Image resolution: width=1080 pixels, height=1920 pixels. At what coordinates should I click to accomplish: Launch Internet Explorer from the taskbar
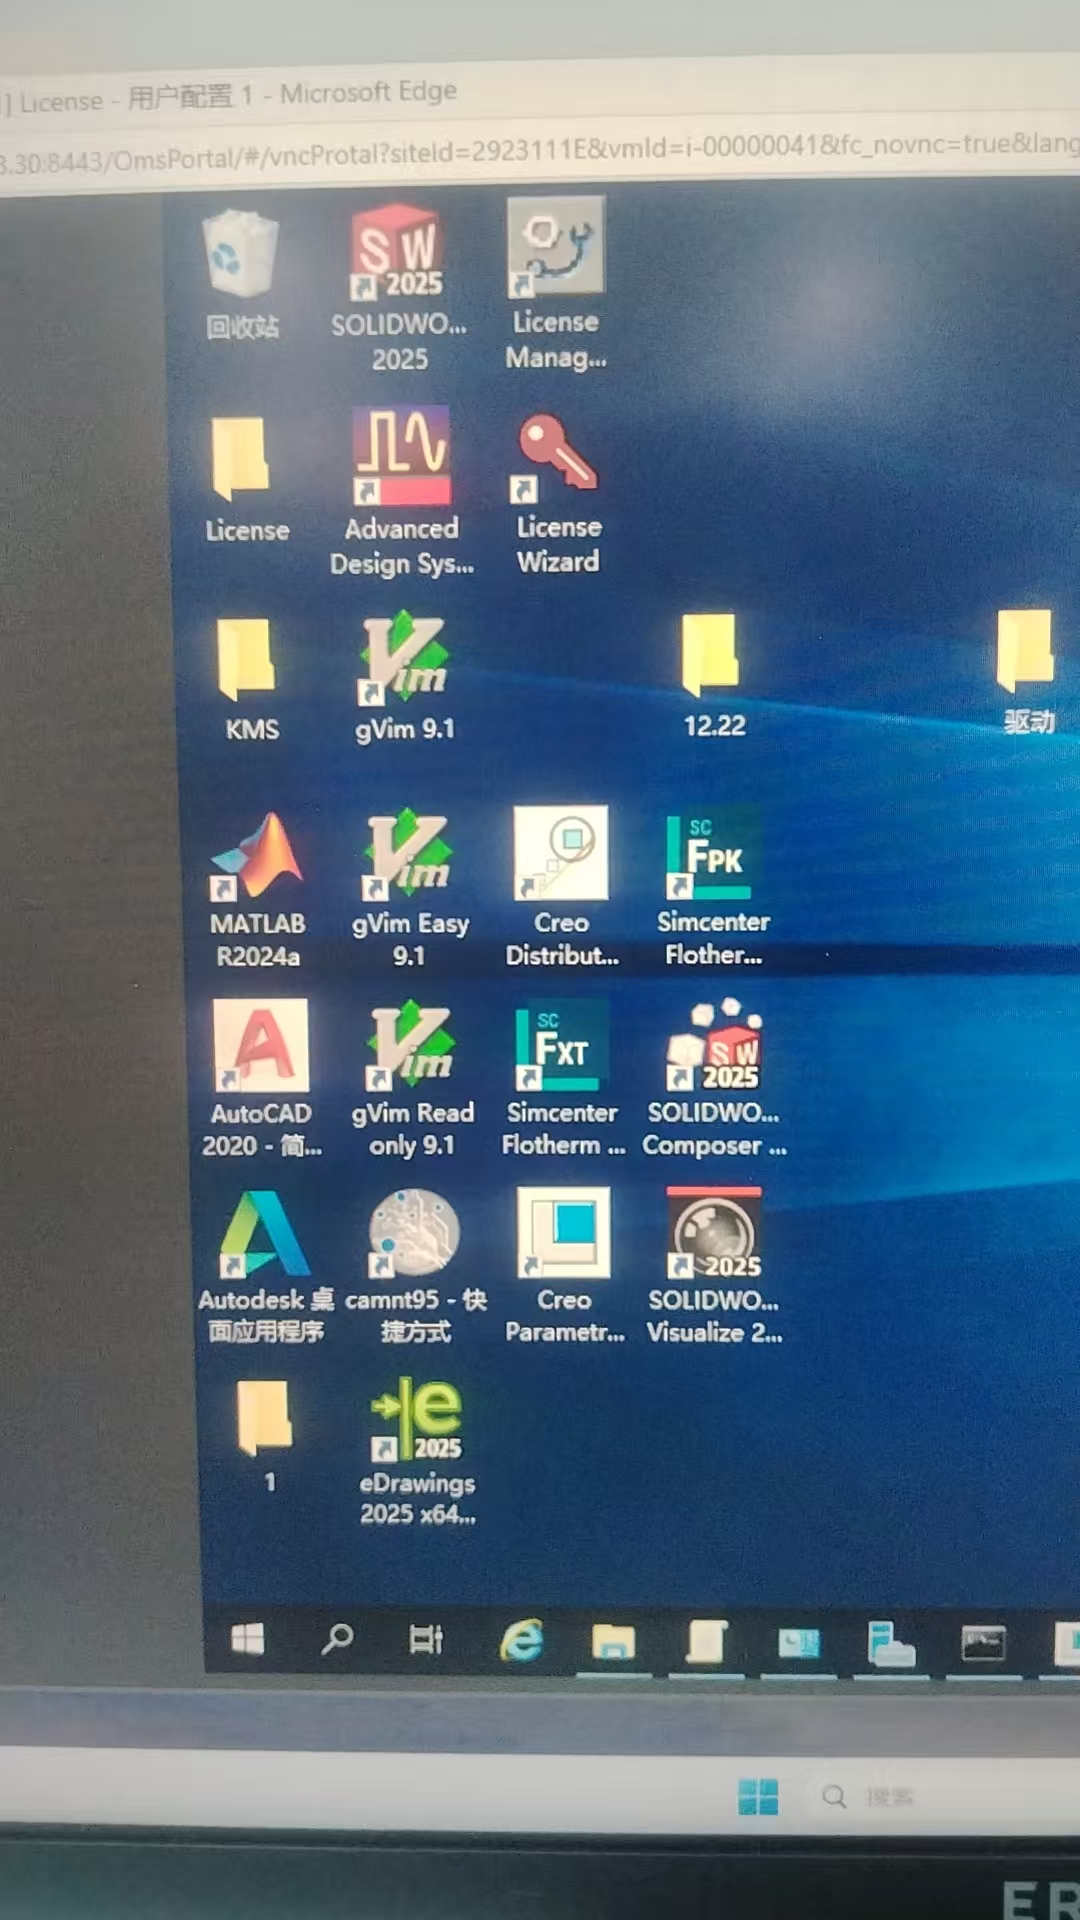tap(522, 1641)
